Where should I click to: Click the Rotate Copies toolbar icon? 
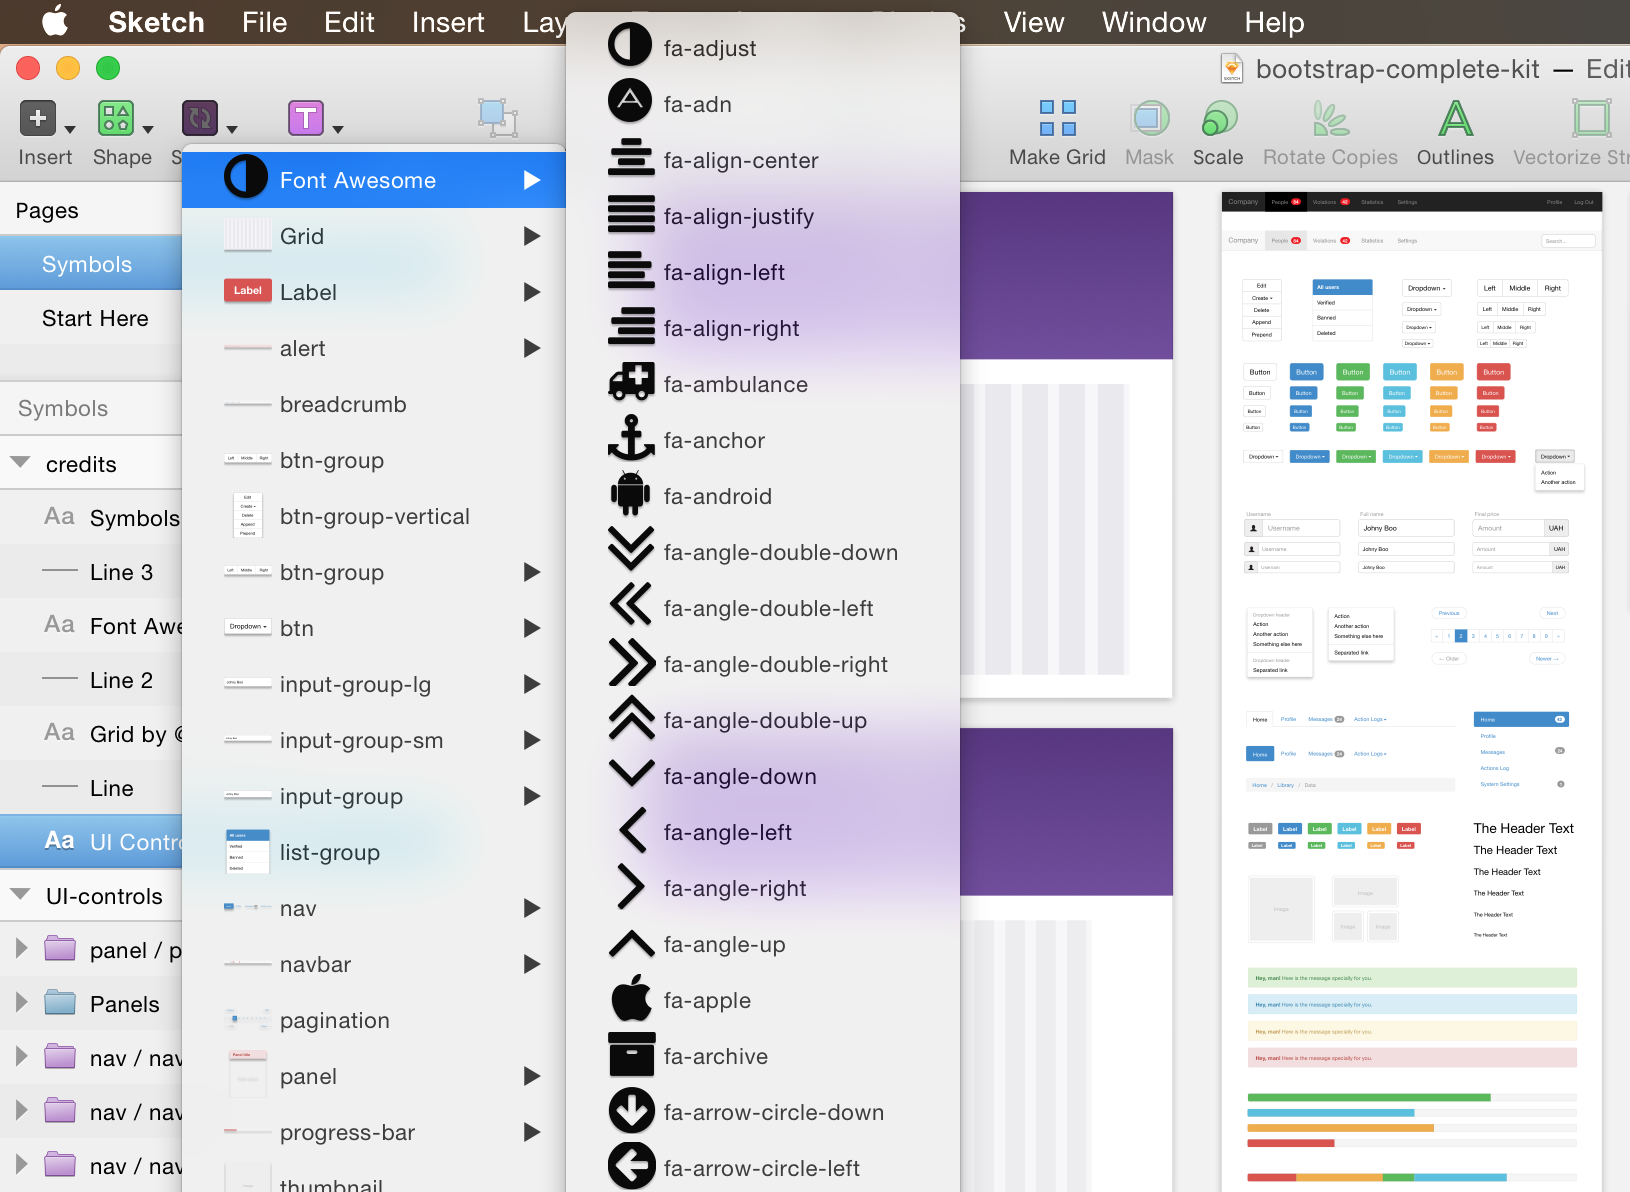[1330, 118]
